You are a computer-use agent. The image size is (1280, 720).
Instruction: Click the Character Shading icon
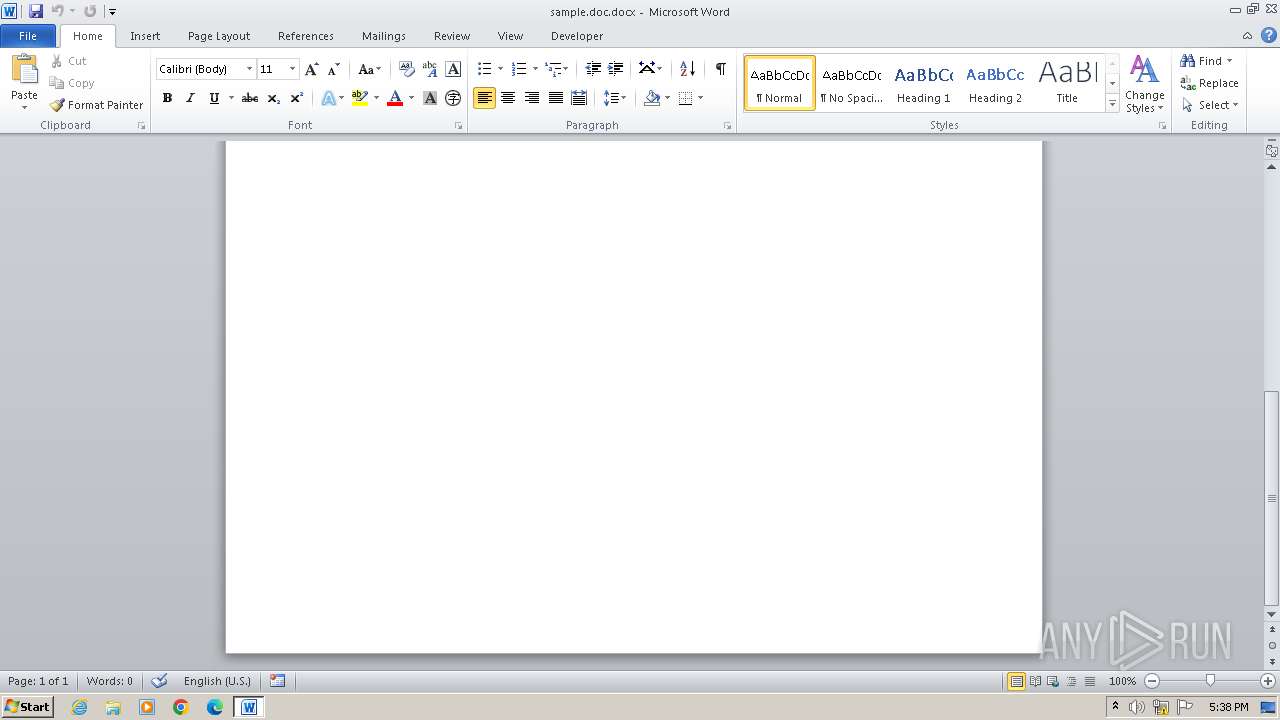(430, 98)
